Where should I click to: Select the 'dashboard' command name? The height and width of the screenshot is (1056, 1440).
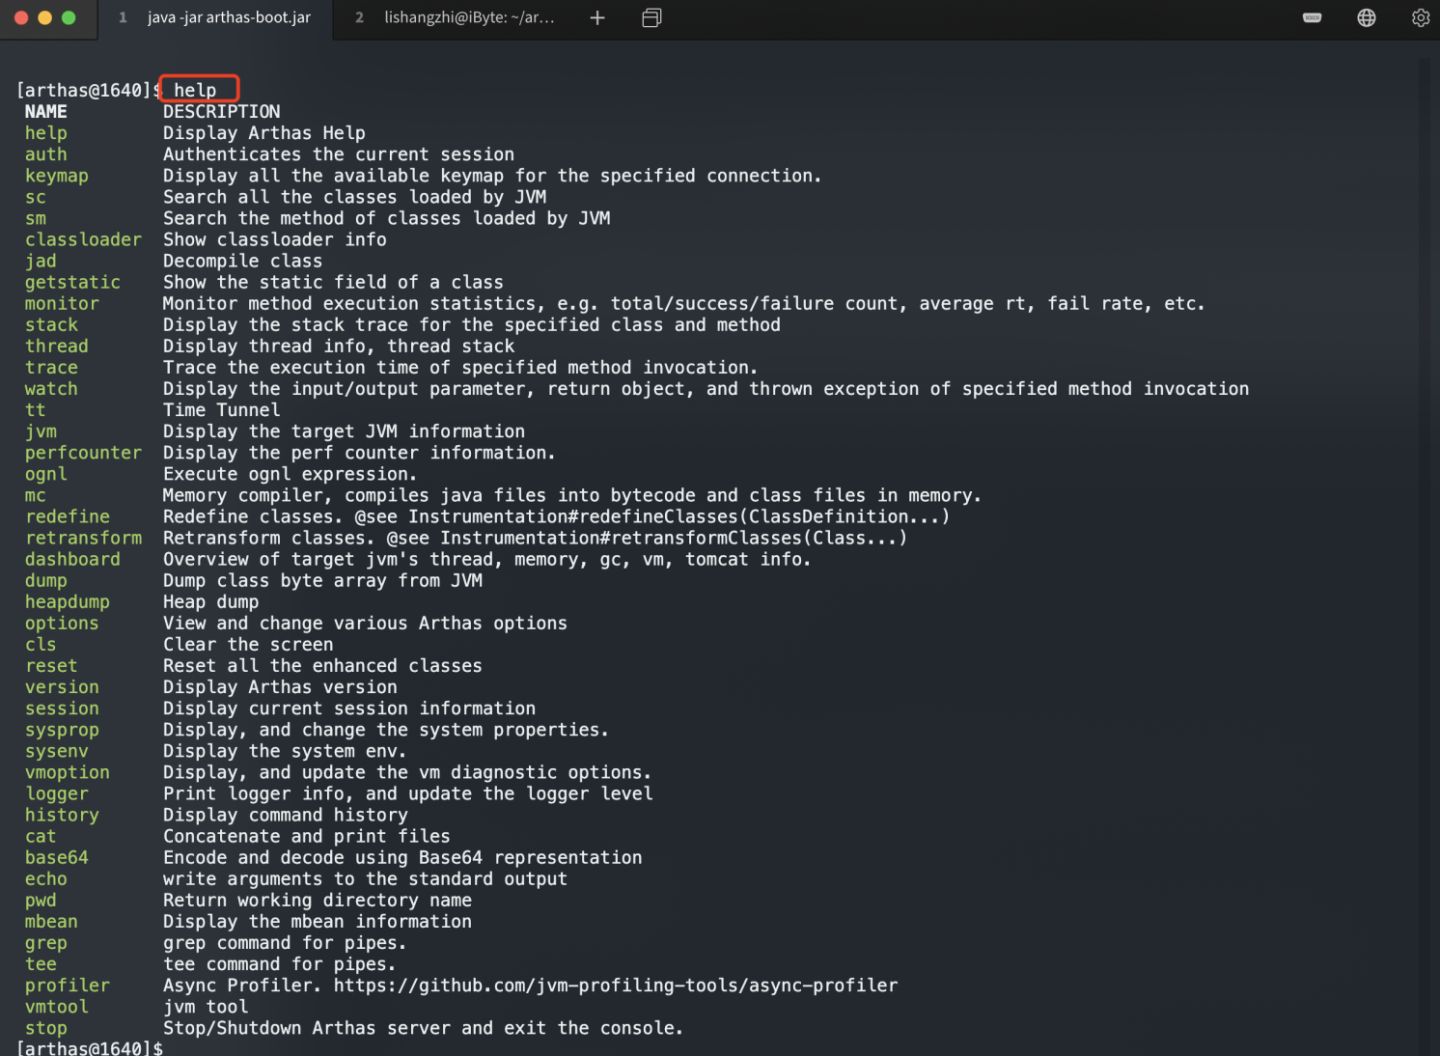[x=72, y=559]
